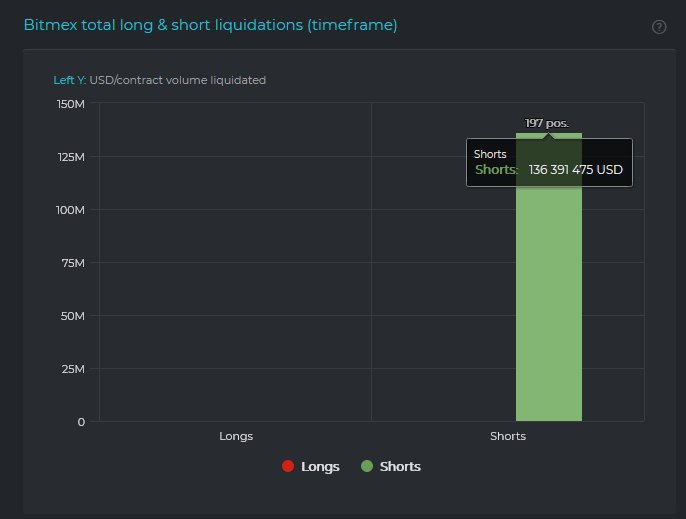Click the 0 y-axis value
This screenshot has height=519, width=686.
click(x=81, y=422)
